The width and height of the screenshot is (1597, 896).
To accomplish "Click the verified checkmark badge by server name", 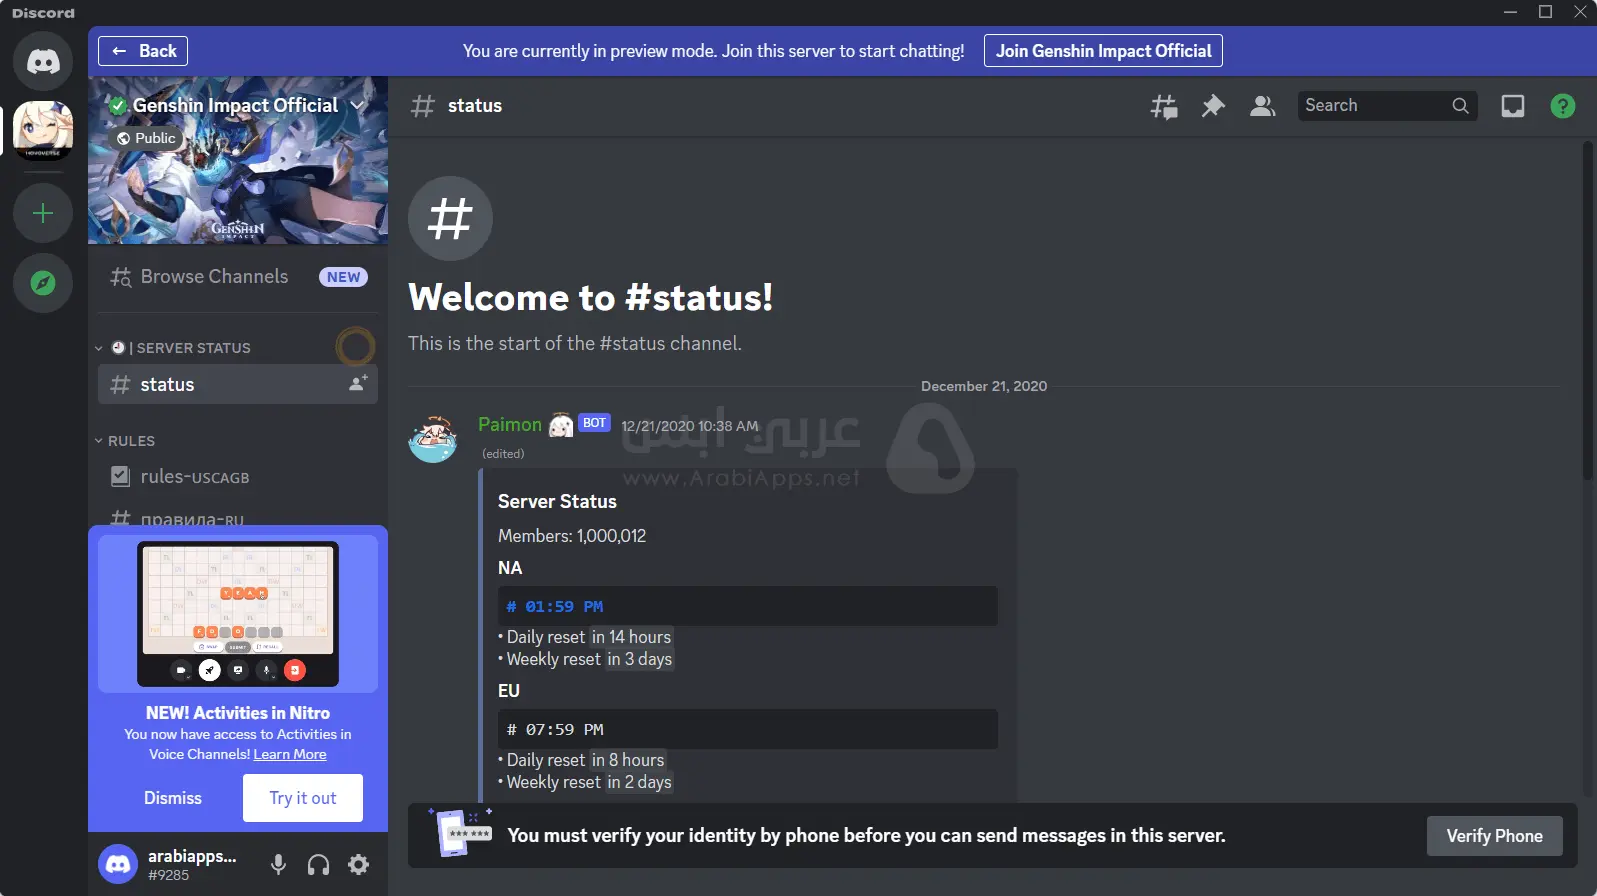I will tap(118, 105).
